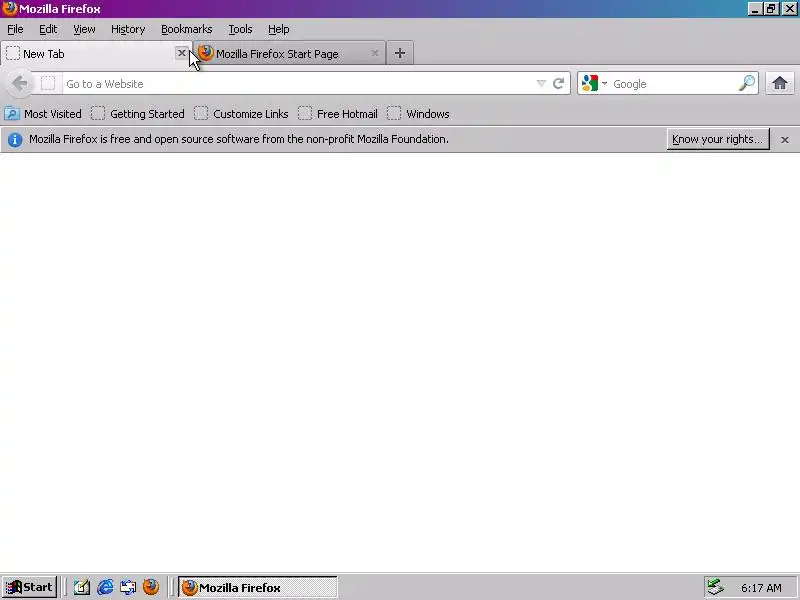Open the Windows bookmark
Viewport: 800px width, 600px height.
coord(418,114)
